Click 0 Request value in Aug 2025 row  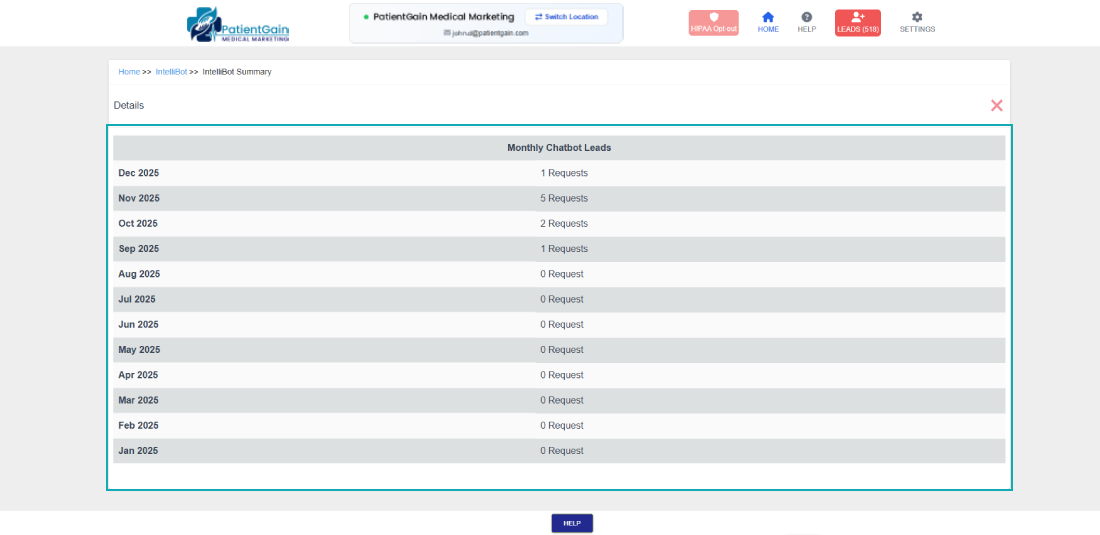562,274
